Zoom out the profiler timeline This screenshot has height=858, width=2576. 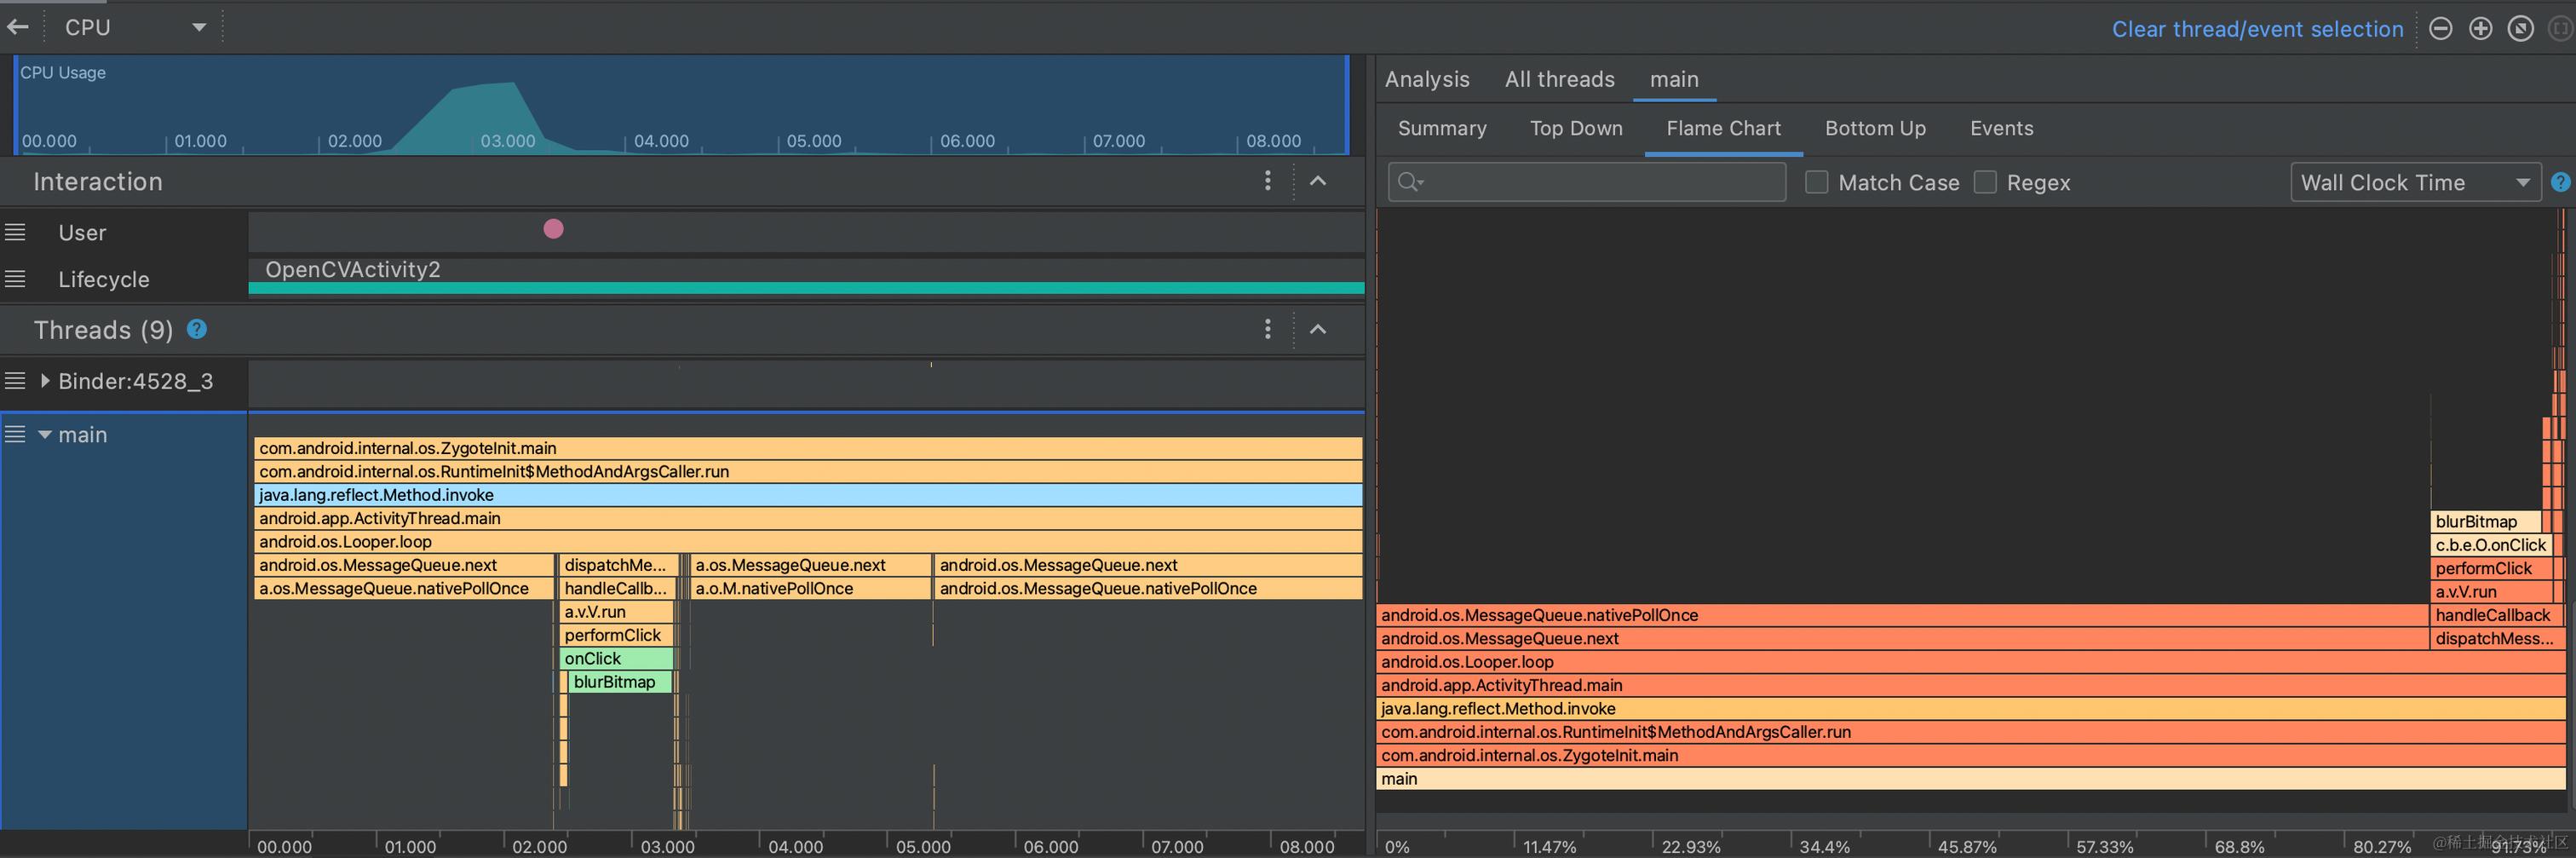pos(2440,29)
